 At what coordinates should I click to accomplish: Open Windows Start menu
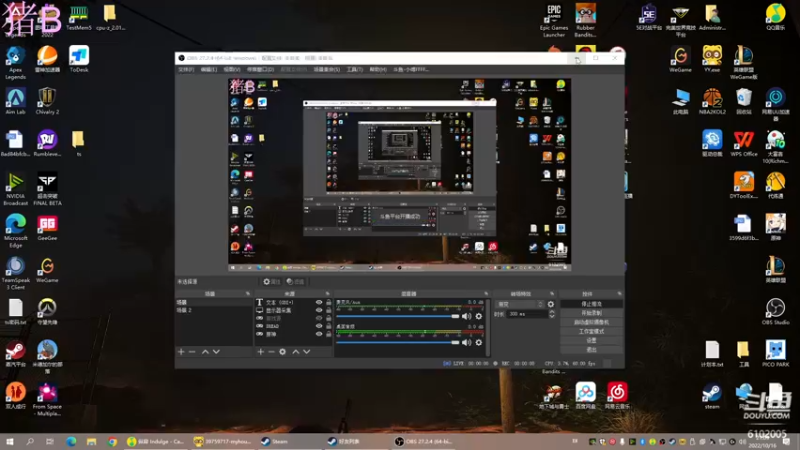[x=10, y=441]
